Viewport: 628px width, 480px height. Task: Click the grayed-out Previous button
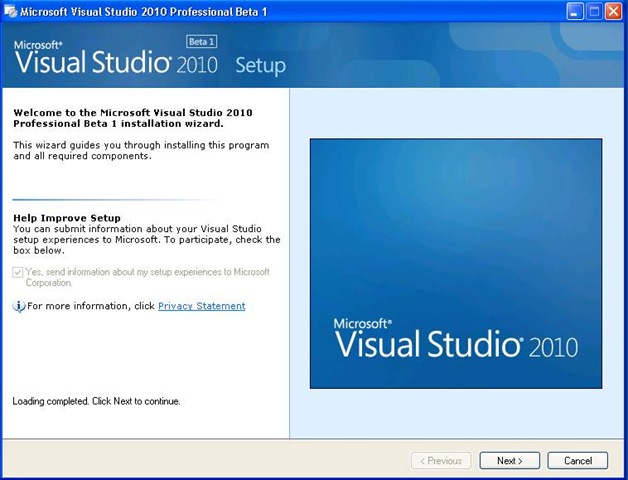coord(441,461)
